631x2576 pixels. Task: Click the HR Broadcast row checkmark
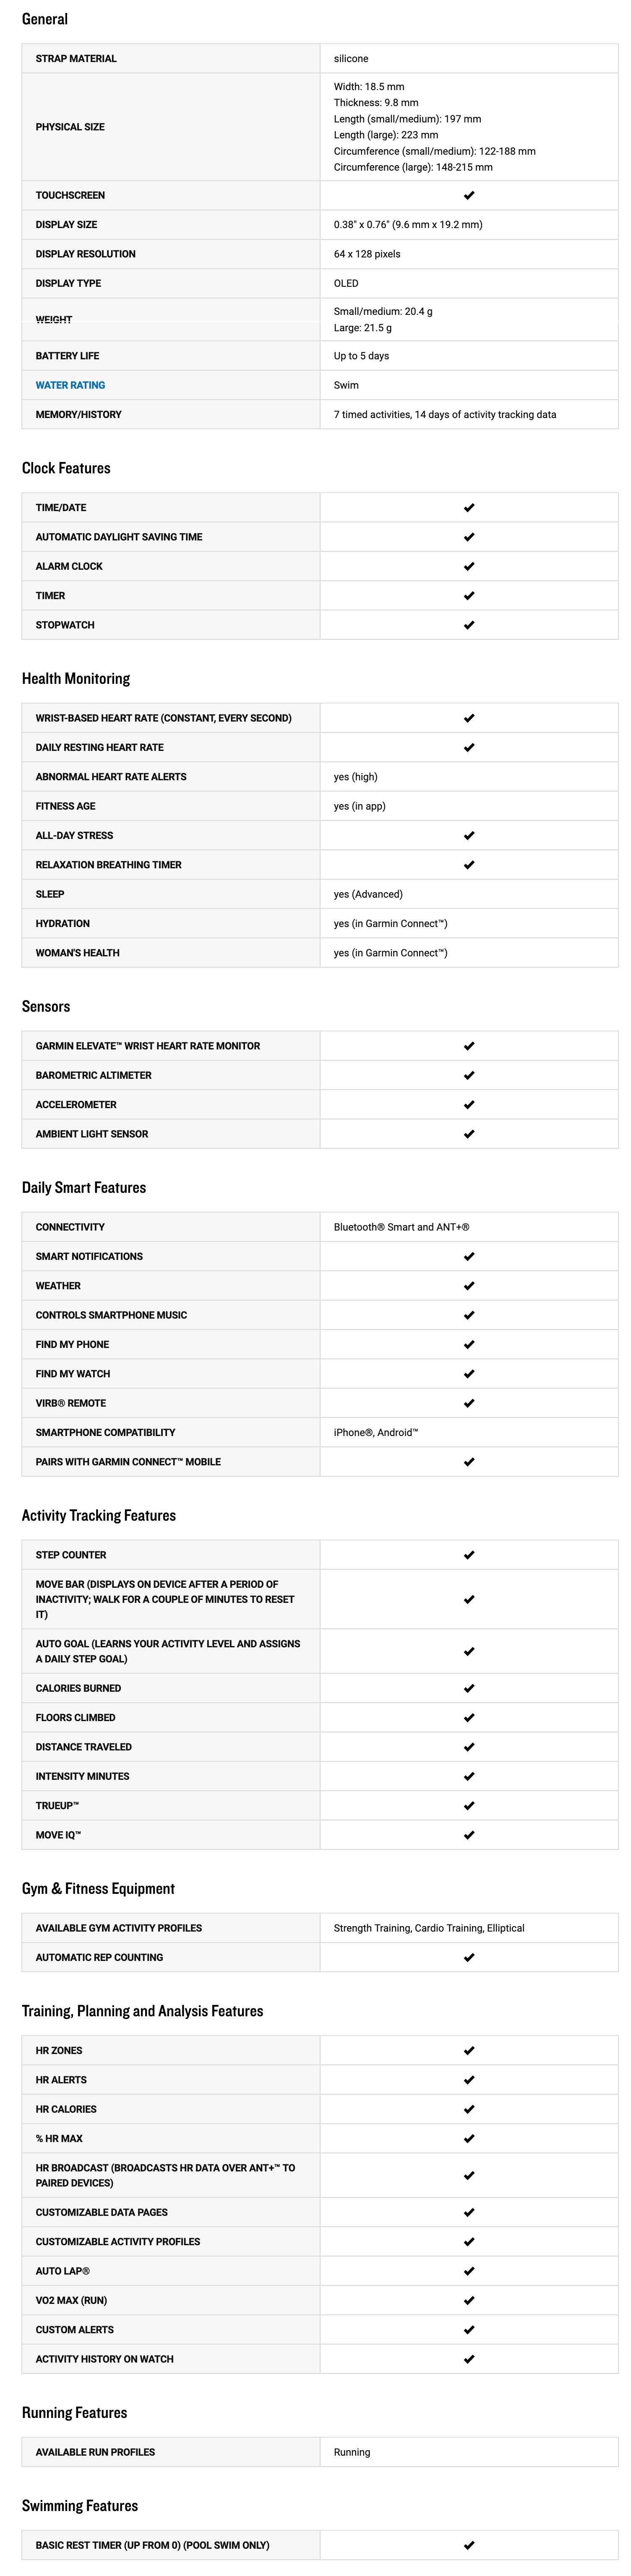(469, 2176)
